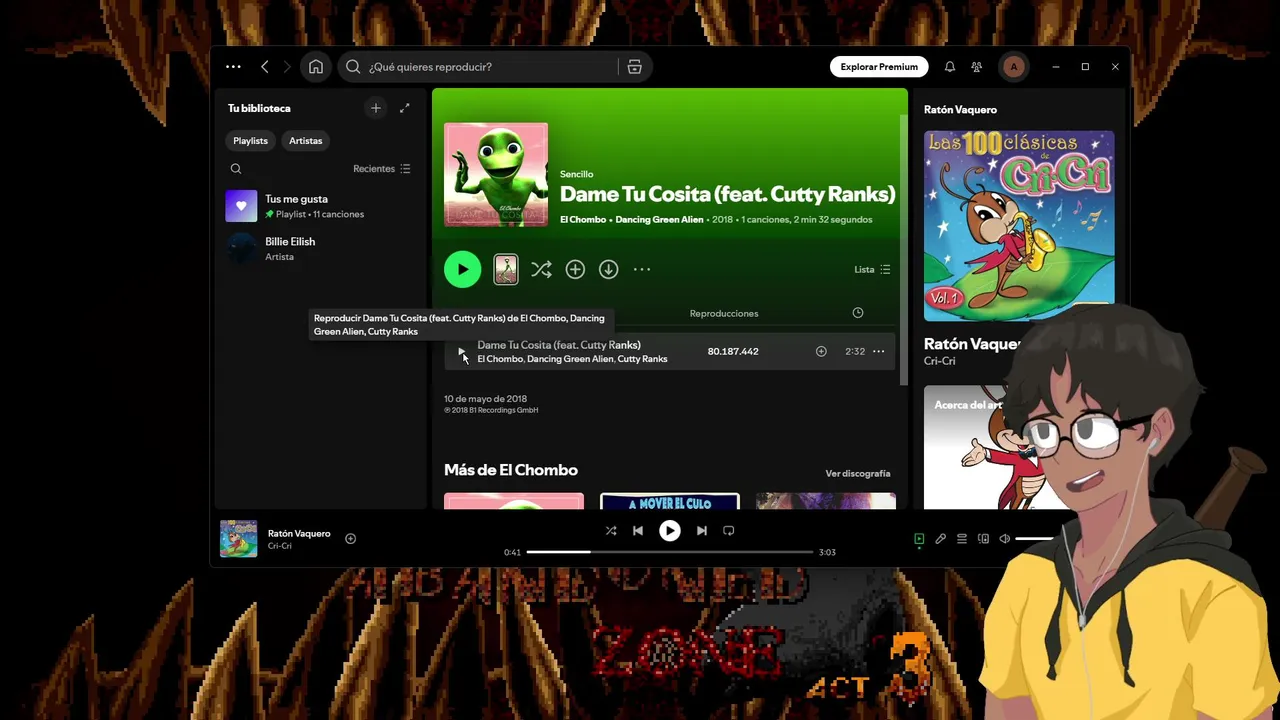Click Las 100 Clásicas de Cri-Cri cover

pos(1019,226)
